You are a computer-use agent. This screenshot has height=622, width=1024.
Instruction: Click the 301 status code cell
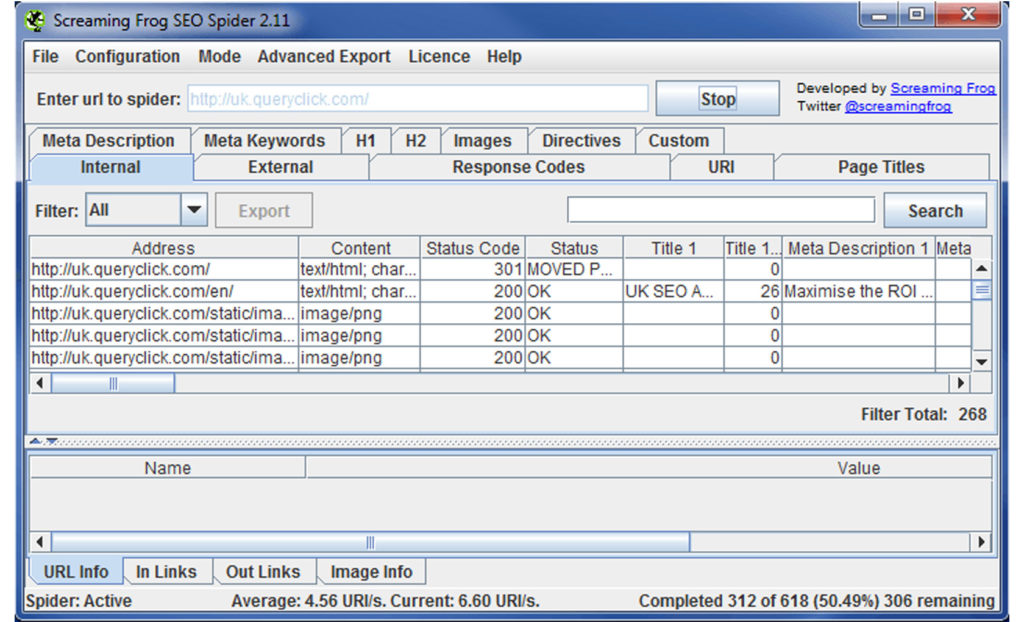point(473,269)
